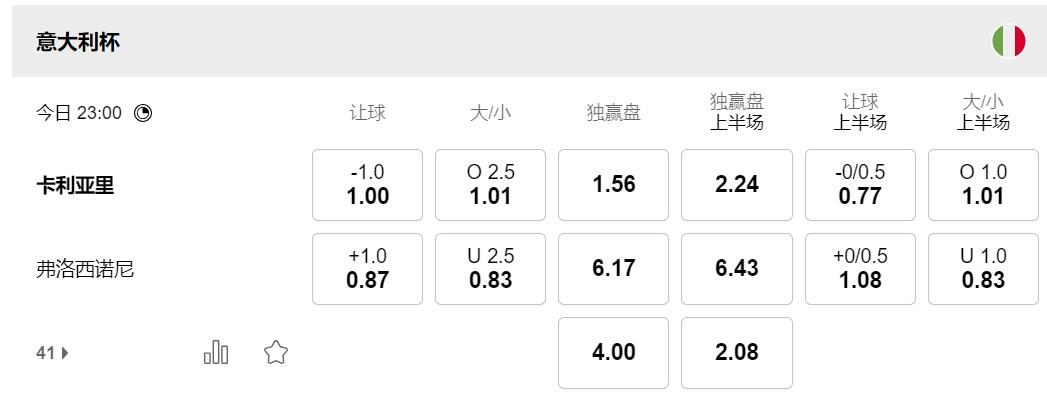1047x406 pixels.
Task: Toggle the favorite star for this match
Action: pyautogui.click(x=276, y=352)
